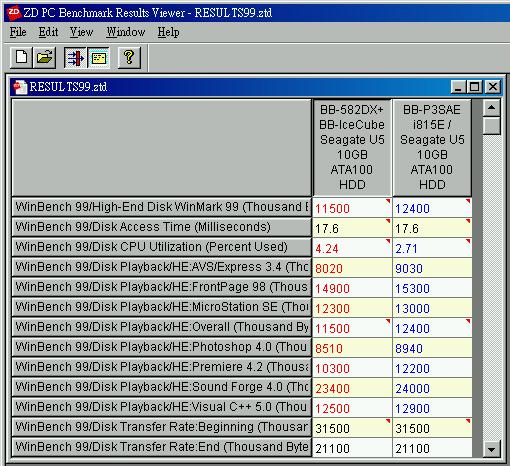Open the Help menu
The image size is (510, 466).
tap(168, 32)
